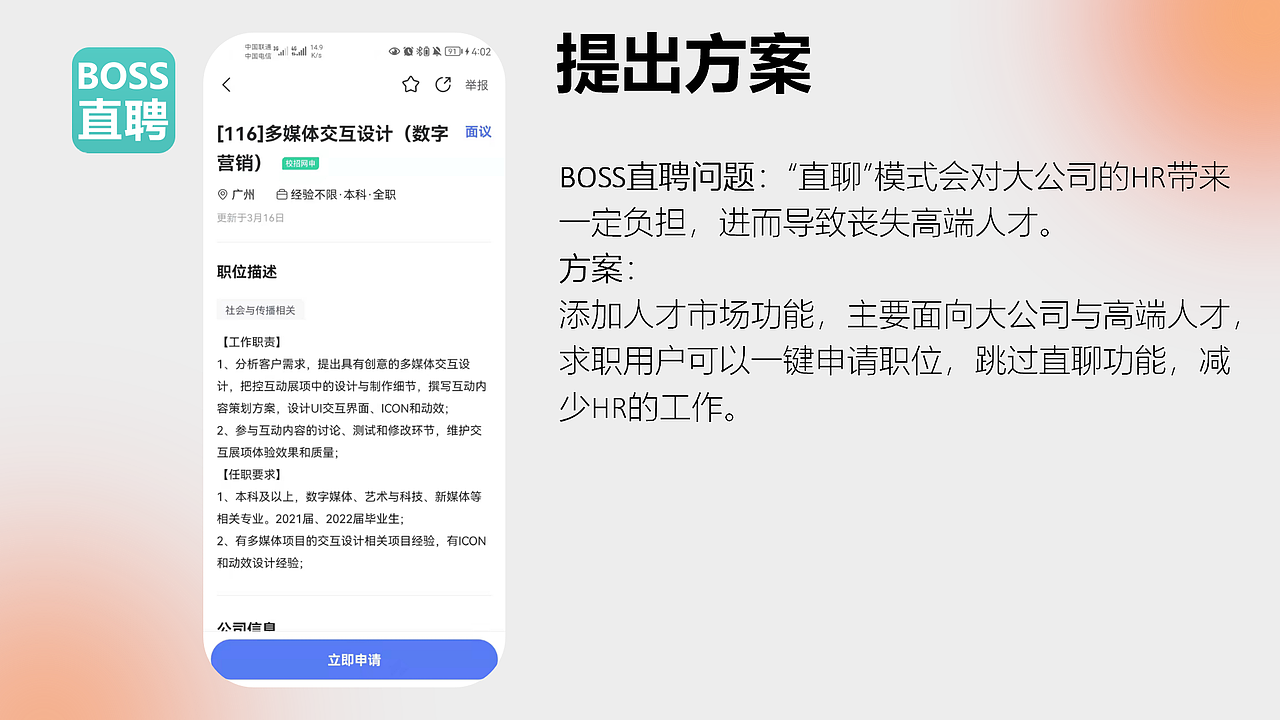Click the briefcase icon by 经验不限
Screen dimensions: 1280x720
[x=281, y=195]
